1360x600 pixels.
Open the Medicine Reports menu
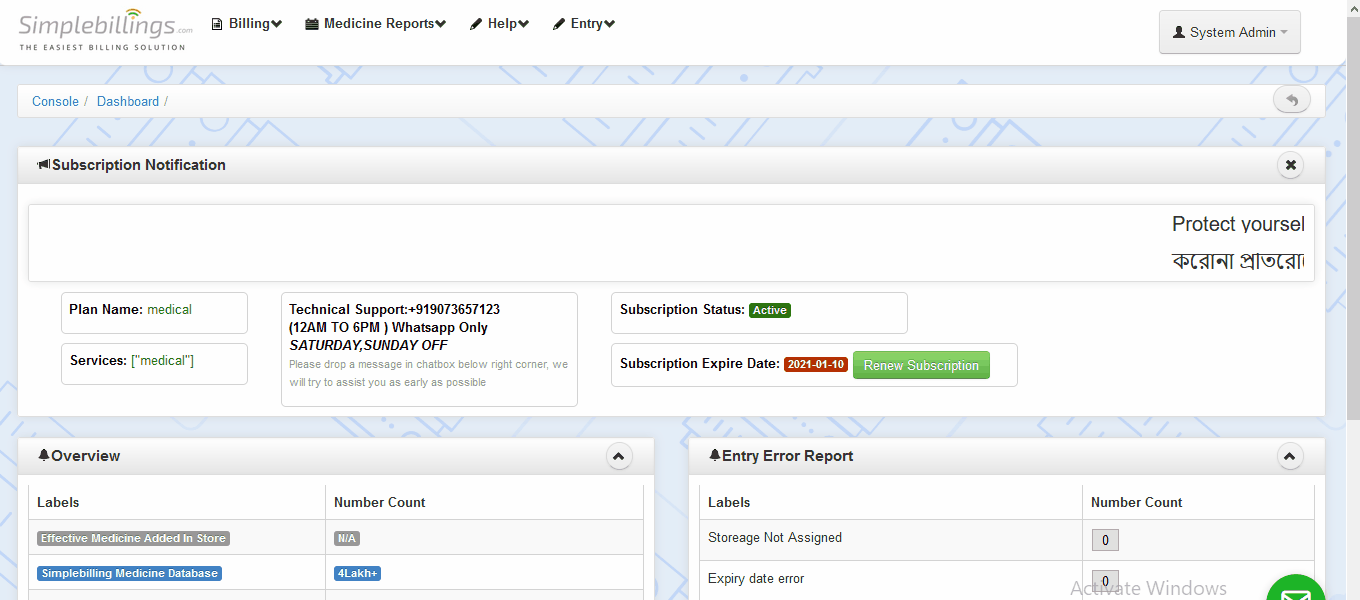tap(375, 24)
